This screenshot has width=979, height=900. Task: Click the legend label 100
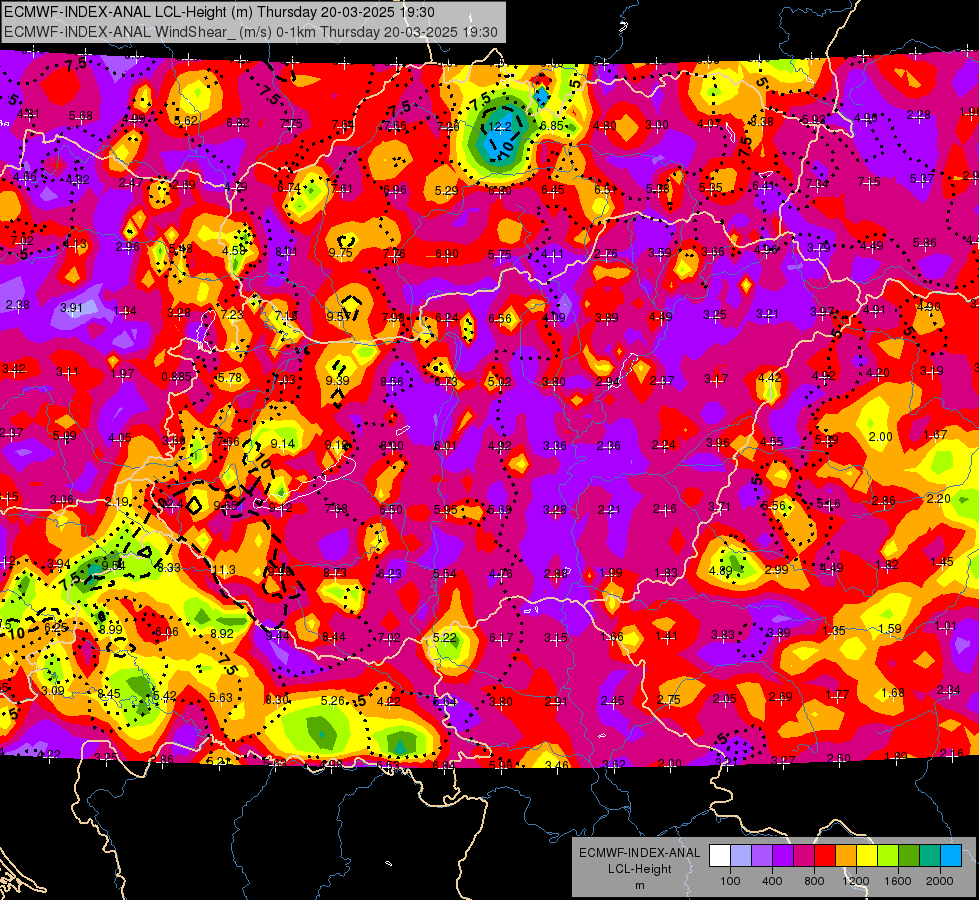point(730,881)
